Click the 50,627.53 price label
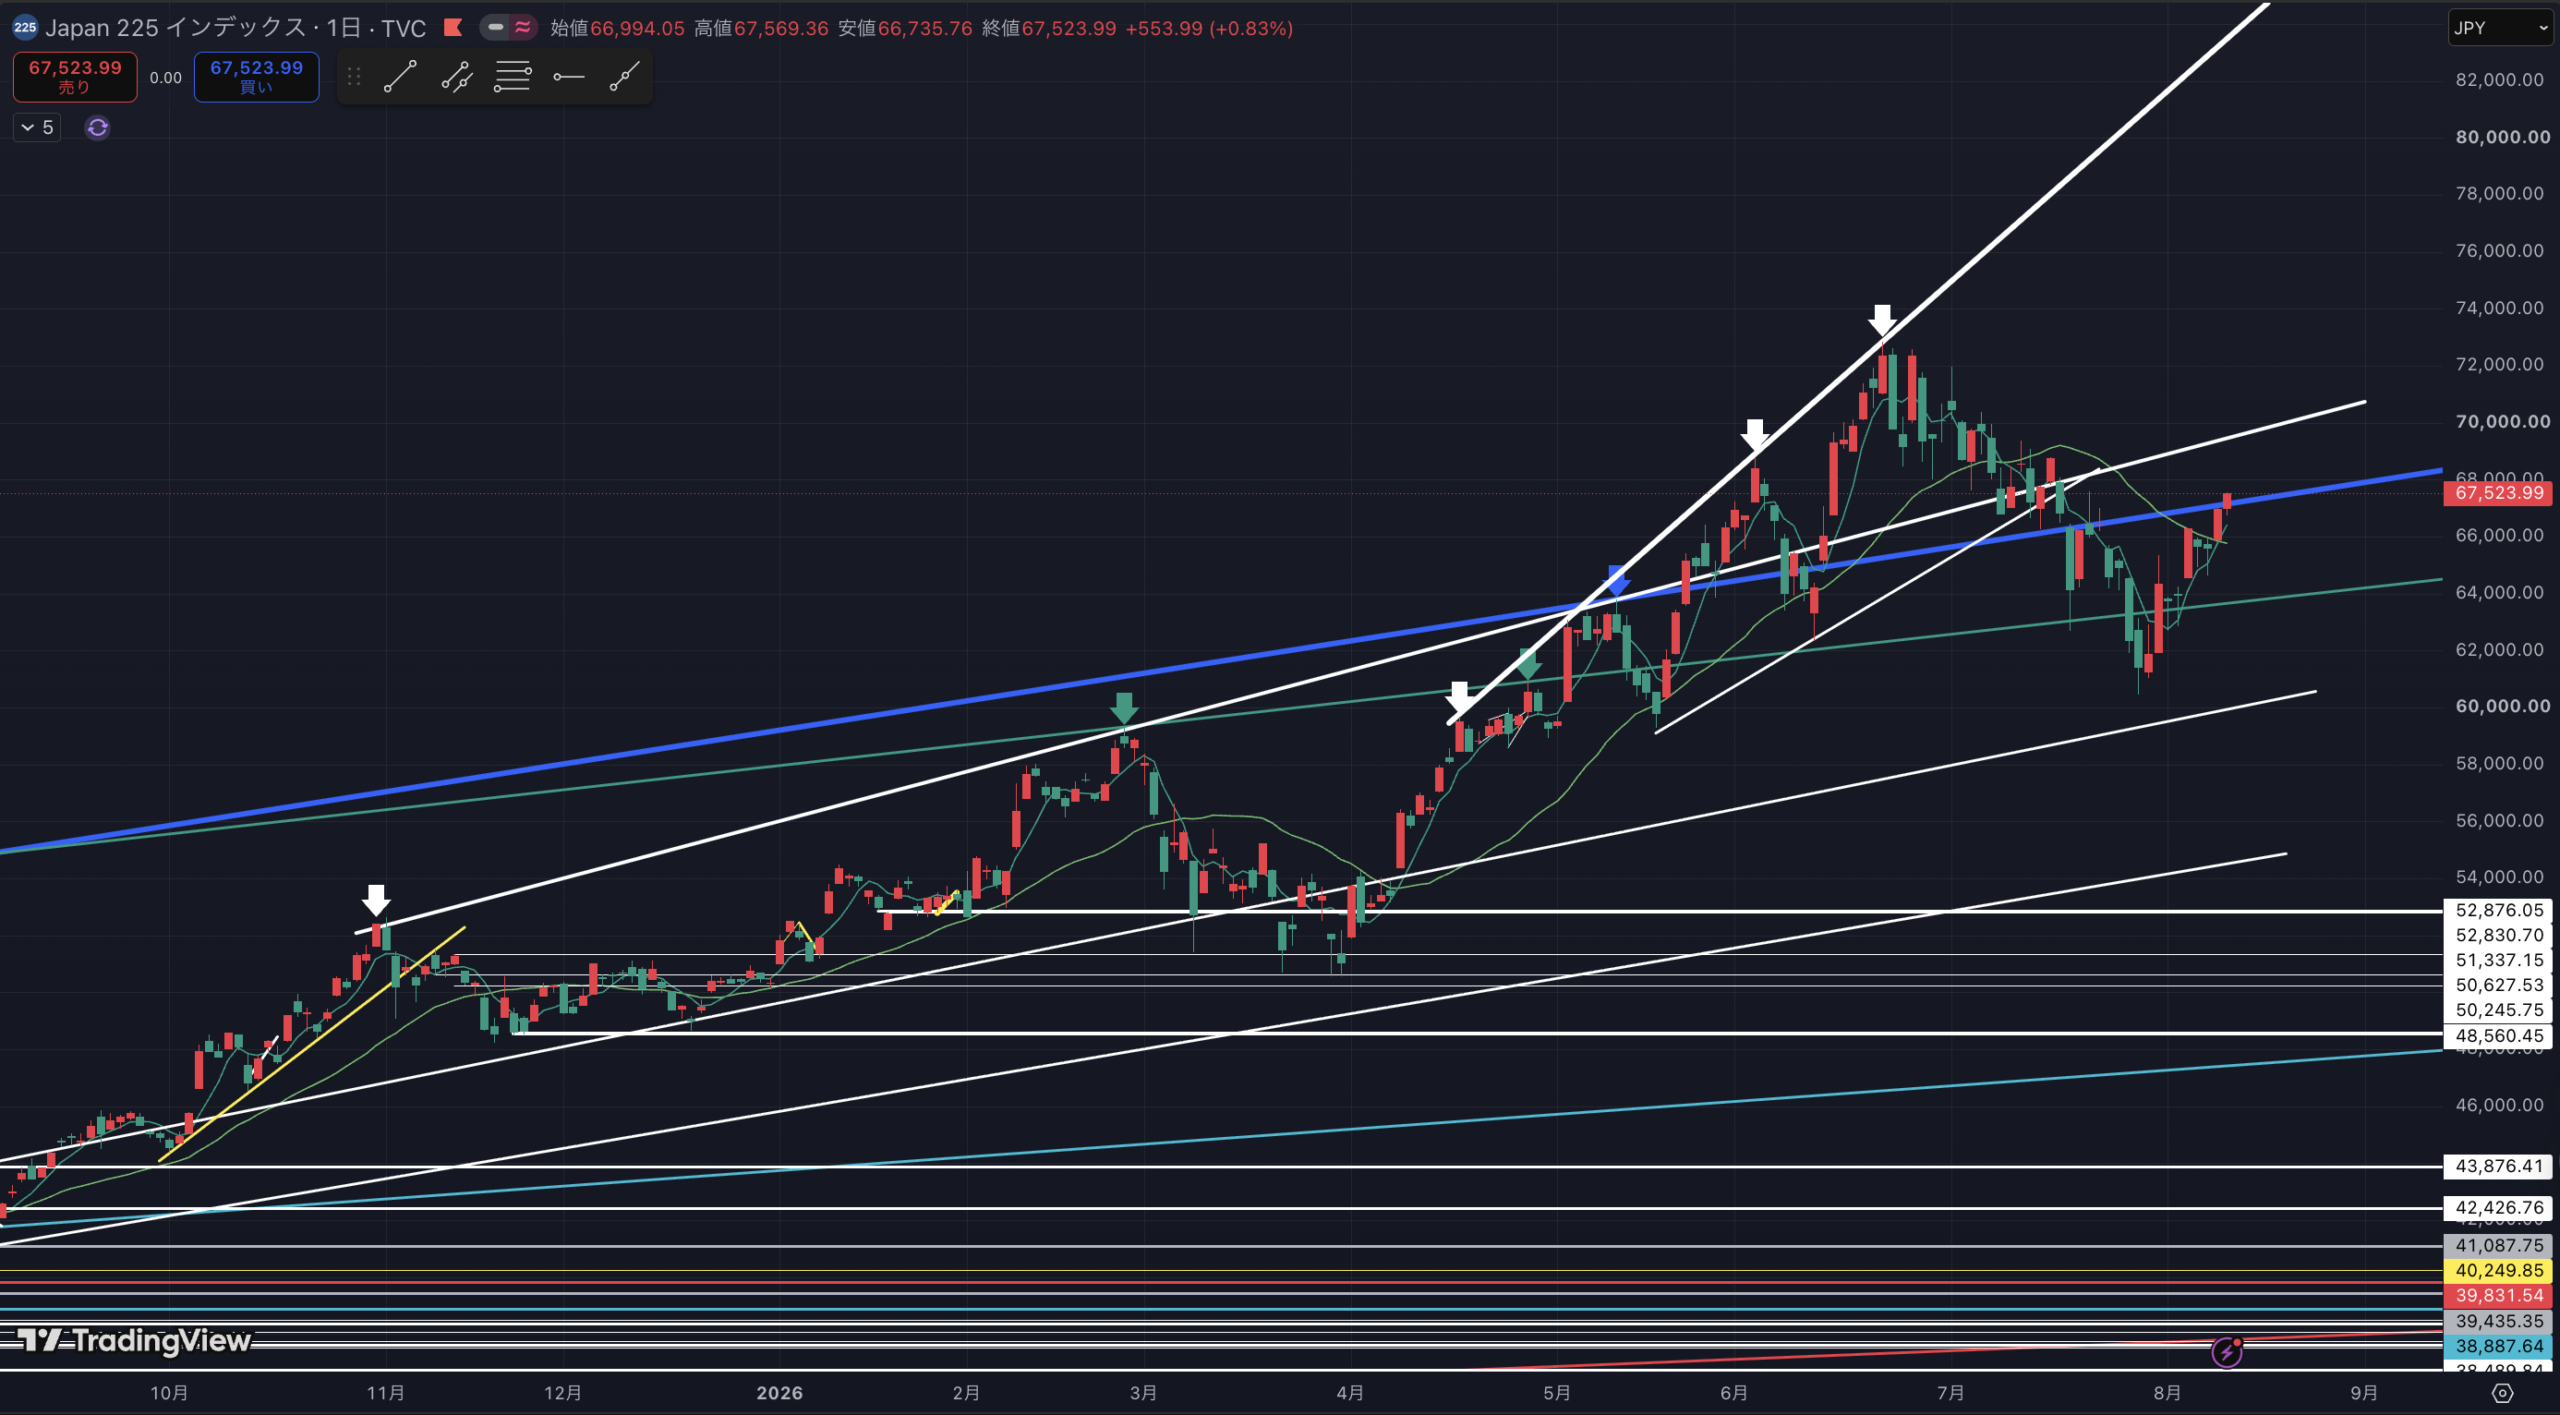This screenshot has height=1415, width=2560. [x=2499, y=985]
